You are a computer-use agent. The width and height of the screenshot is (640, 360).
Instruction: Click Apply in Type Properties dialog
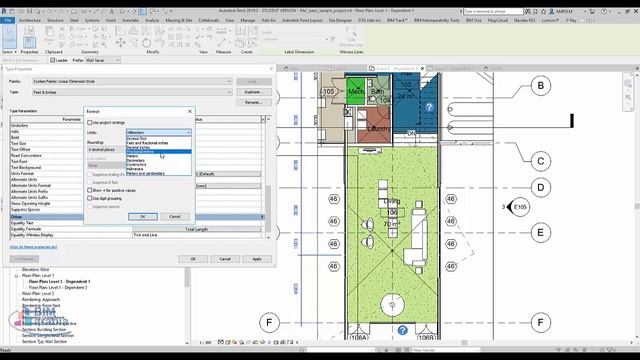pyautogui.click(x=257, y=259)
